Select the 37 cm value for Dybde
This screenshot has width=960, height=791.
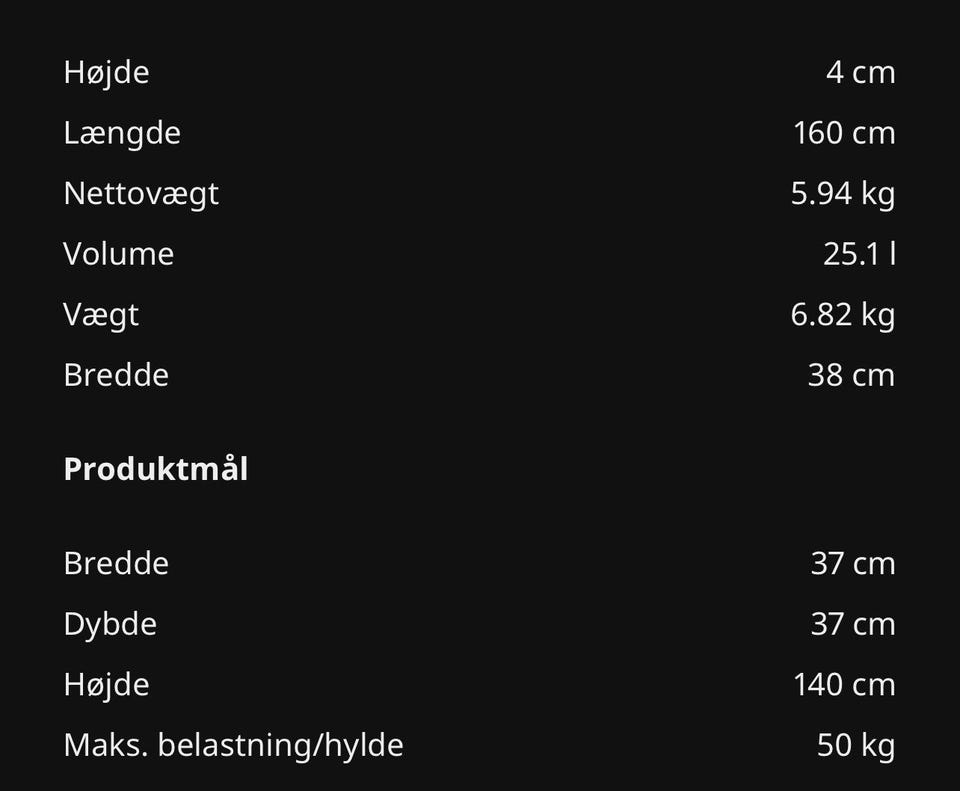point(853,624)
